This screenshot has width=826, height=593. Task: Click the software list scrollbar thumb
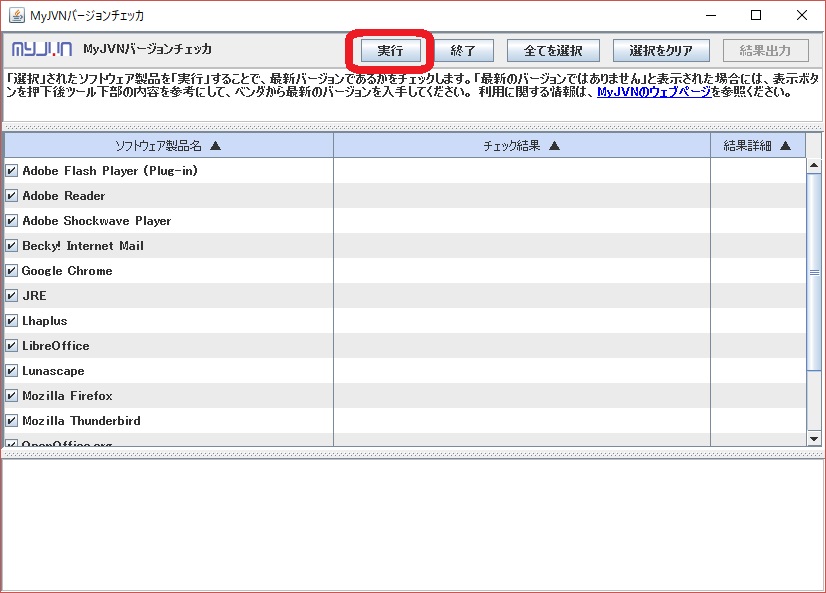(814, 272)
